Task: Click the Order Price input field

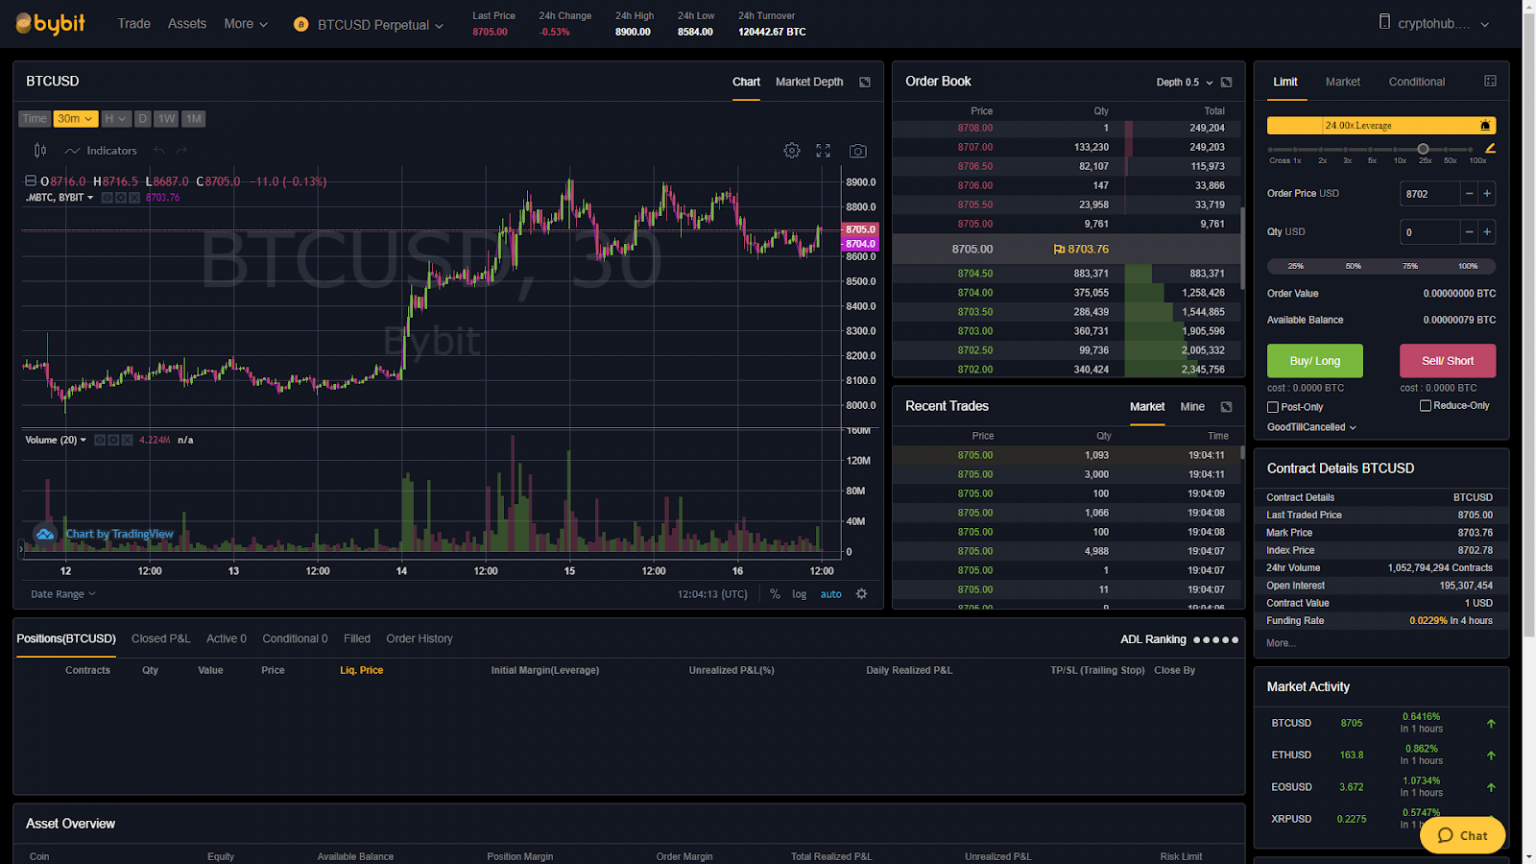Action: click(1430, 194)
